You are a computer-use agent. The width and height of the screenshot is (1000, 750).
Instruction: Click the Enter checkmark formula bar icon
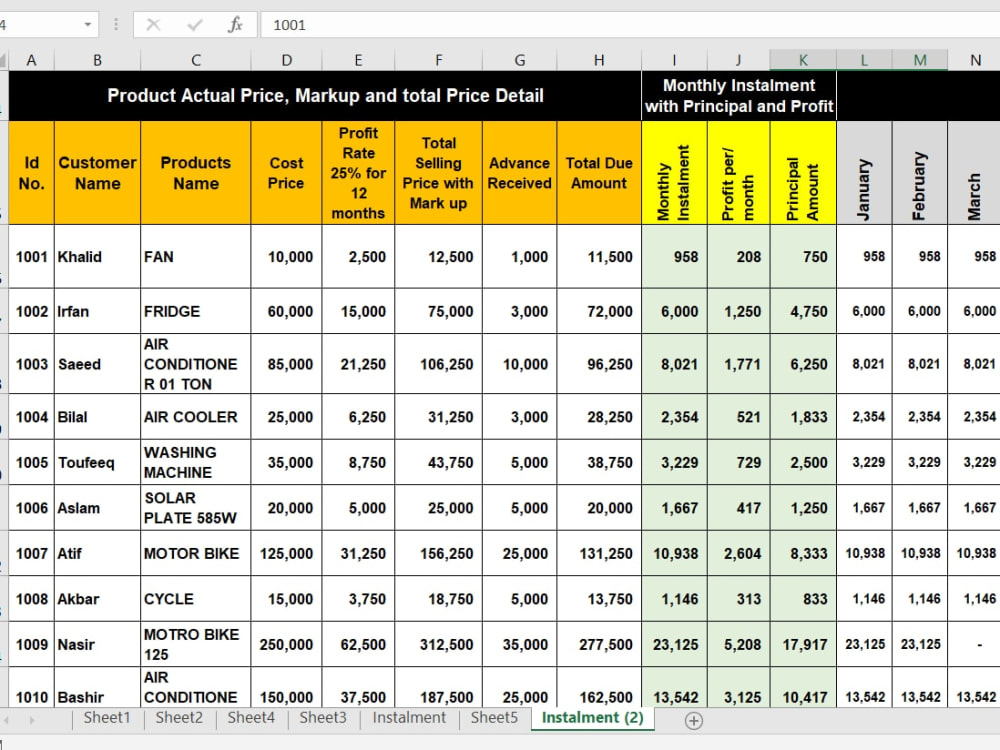coord(195,25)
